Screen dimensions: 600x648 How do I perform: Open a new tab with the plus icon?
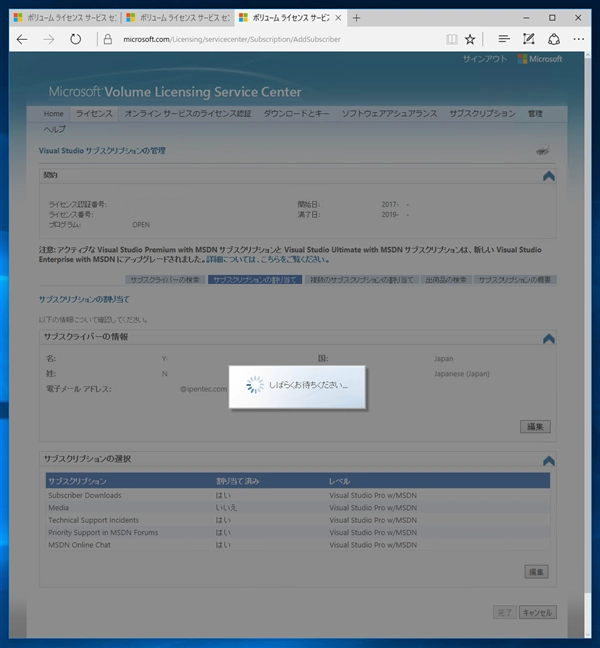356,18
